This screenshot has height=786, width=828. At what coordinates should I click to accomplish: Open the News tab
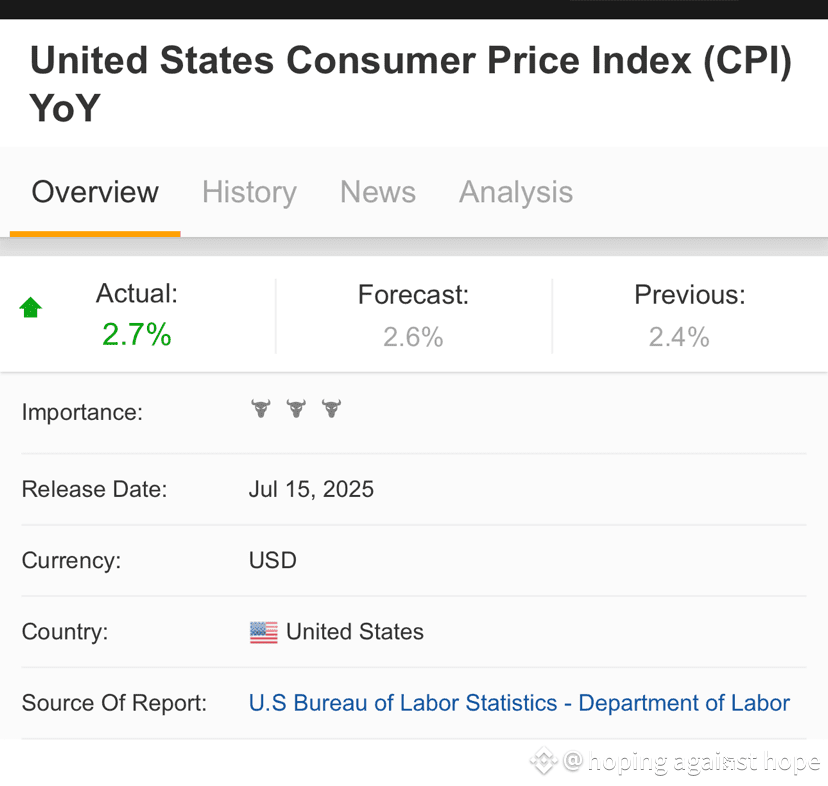378,192
